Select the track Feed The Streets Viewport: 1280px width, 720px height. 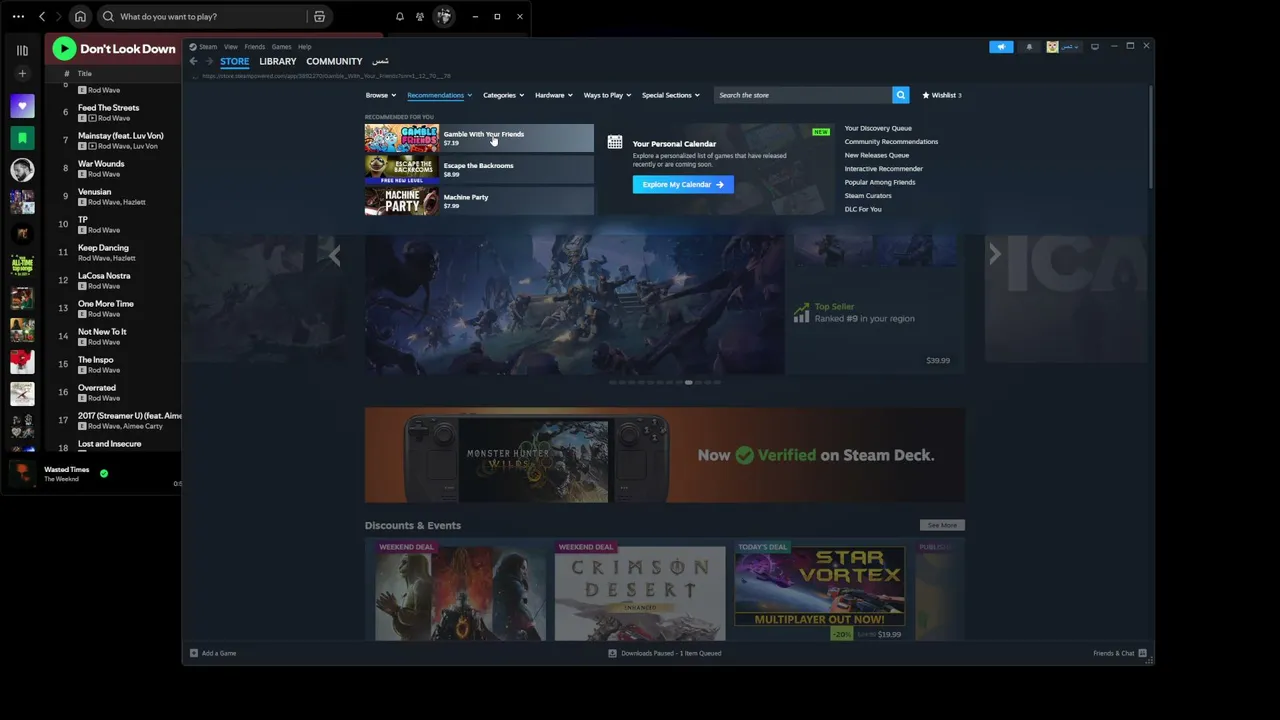click(x=109, y=108)
